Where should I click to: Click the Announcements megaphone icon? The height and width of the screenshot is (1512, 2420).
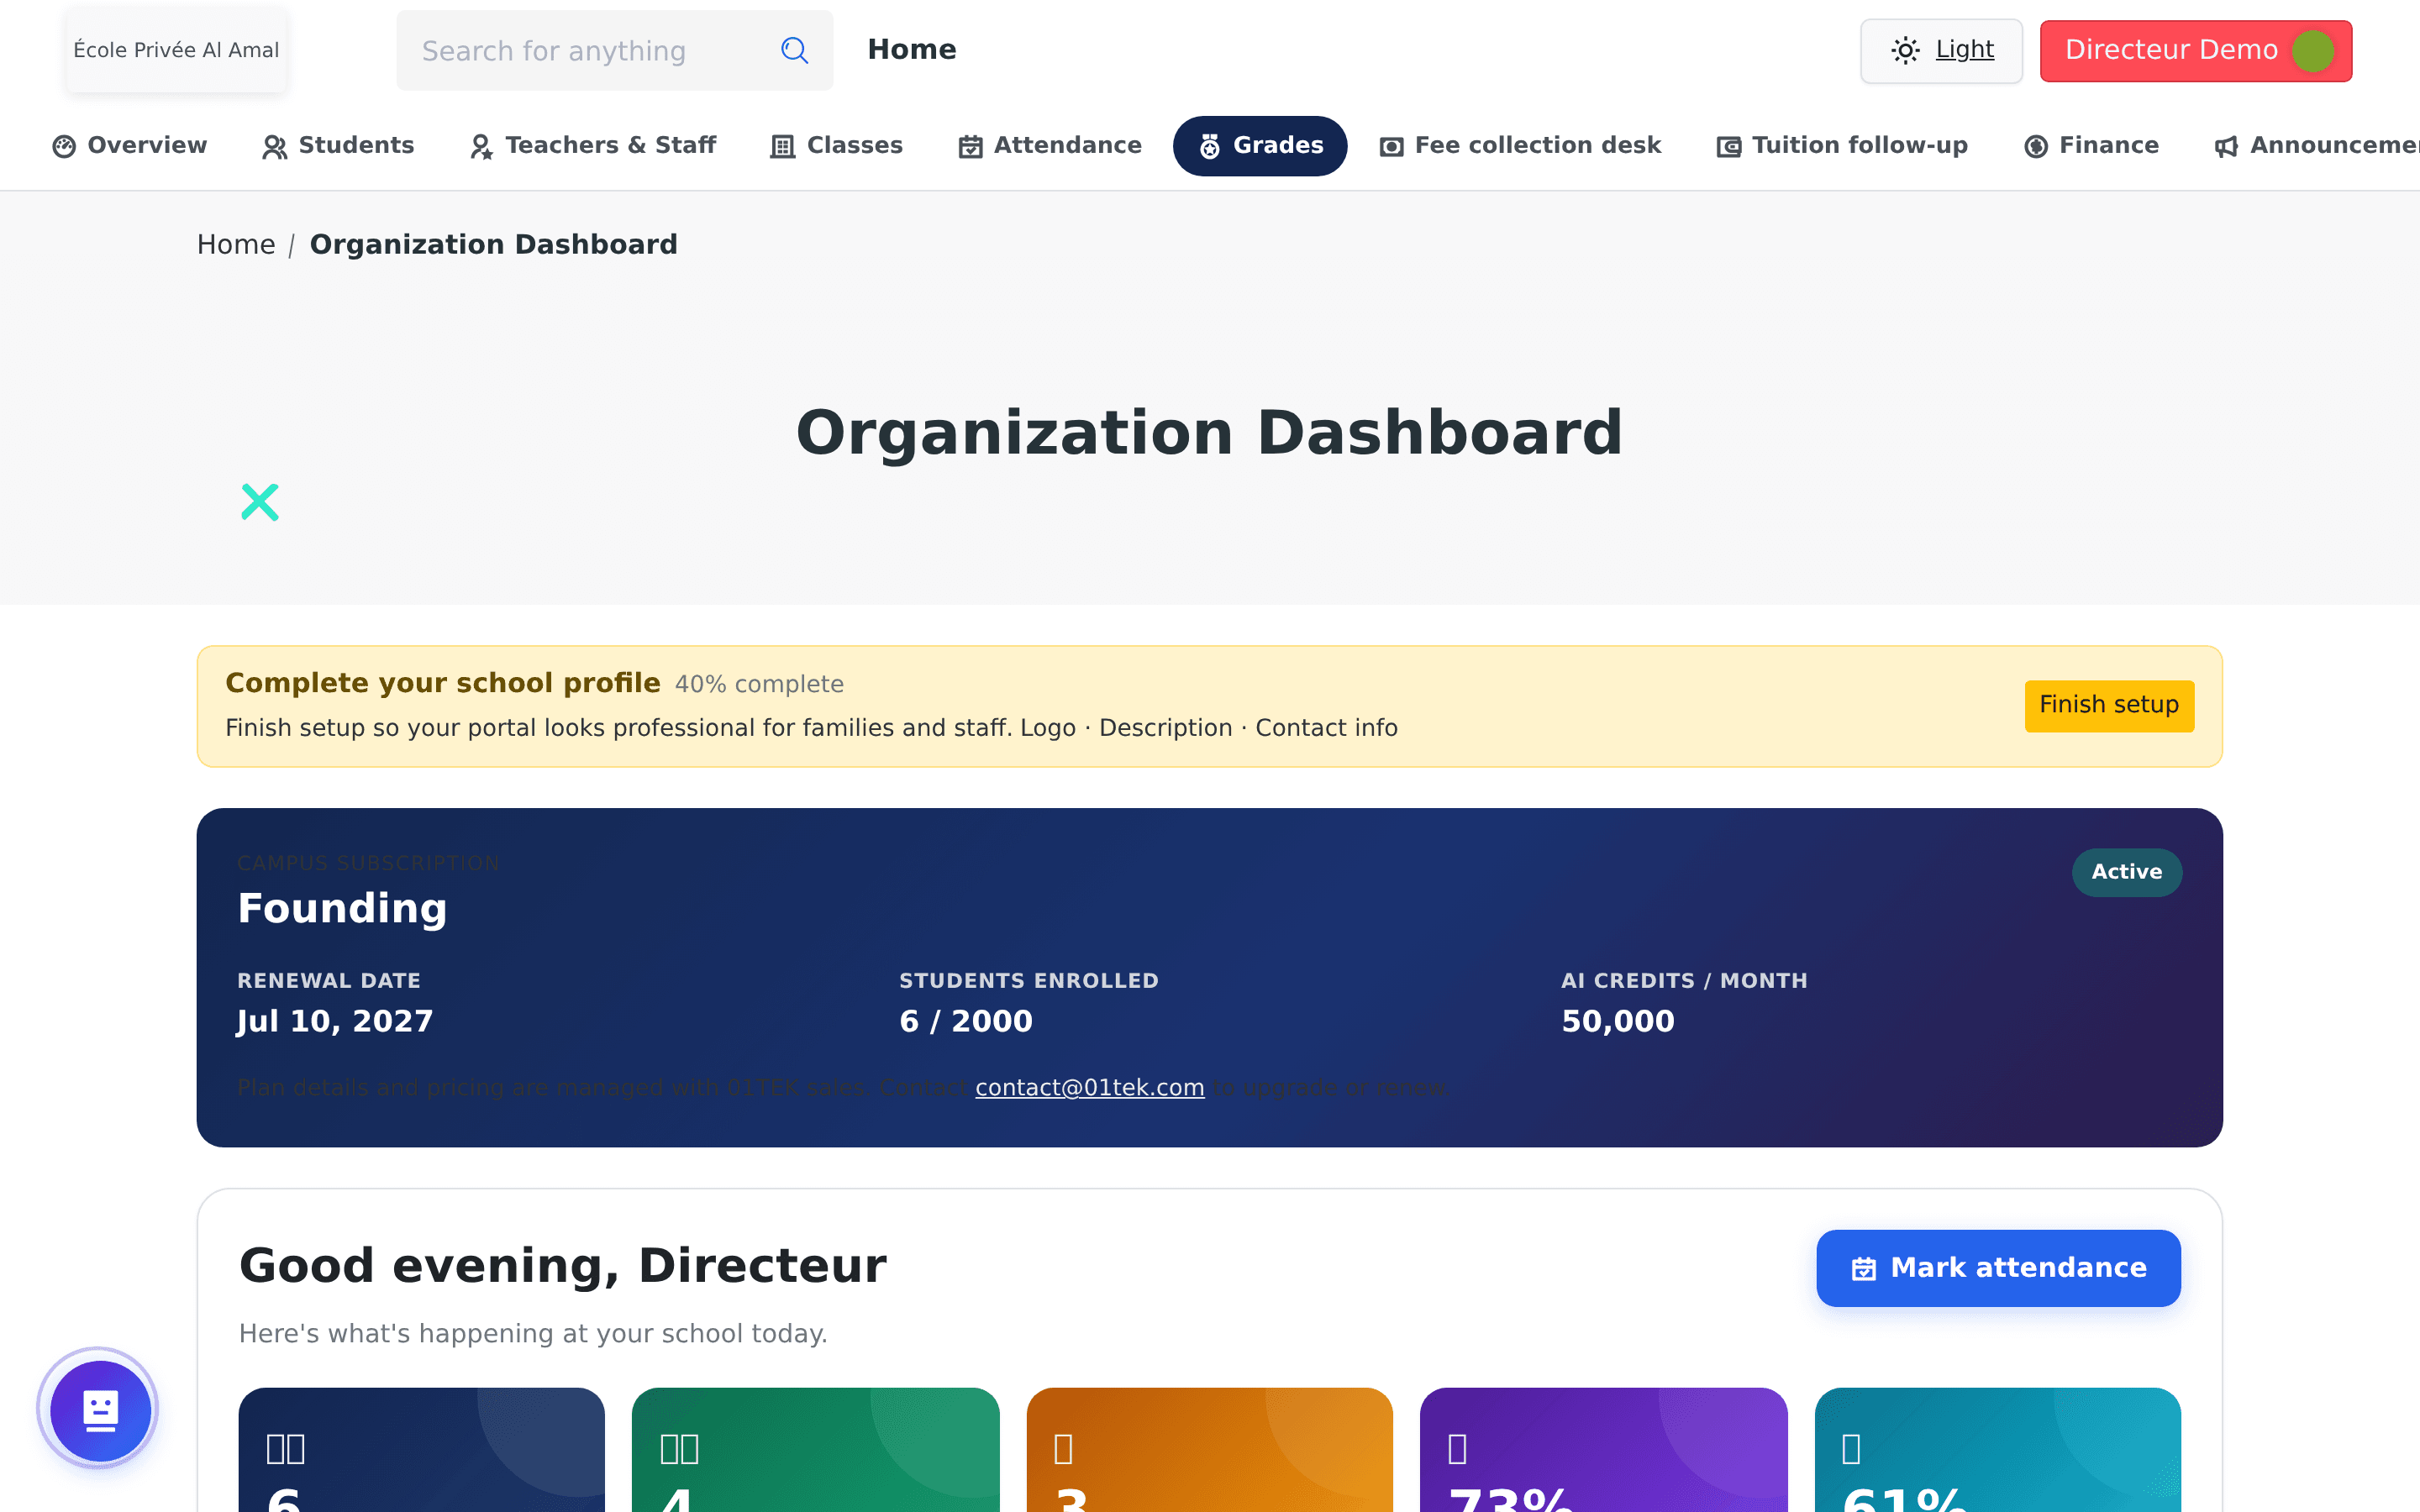pyautogui.click(x=2226, y=147)
